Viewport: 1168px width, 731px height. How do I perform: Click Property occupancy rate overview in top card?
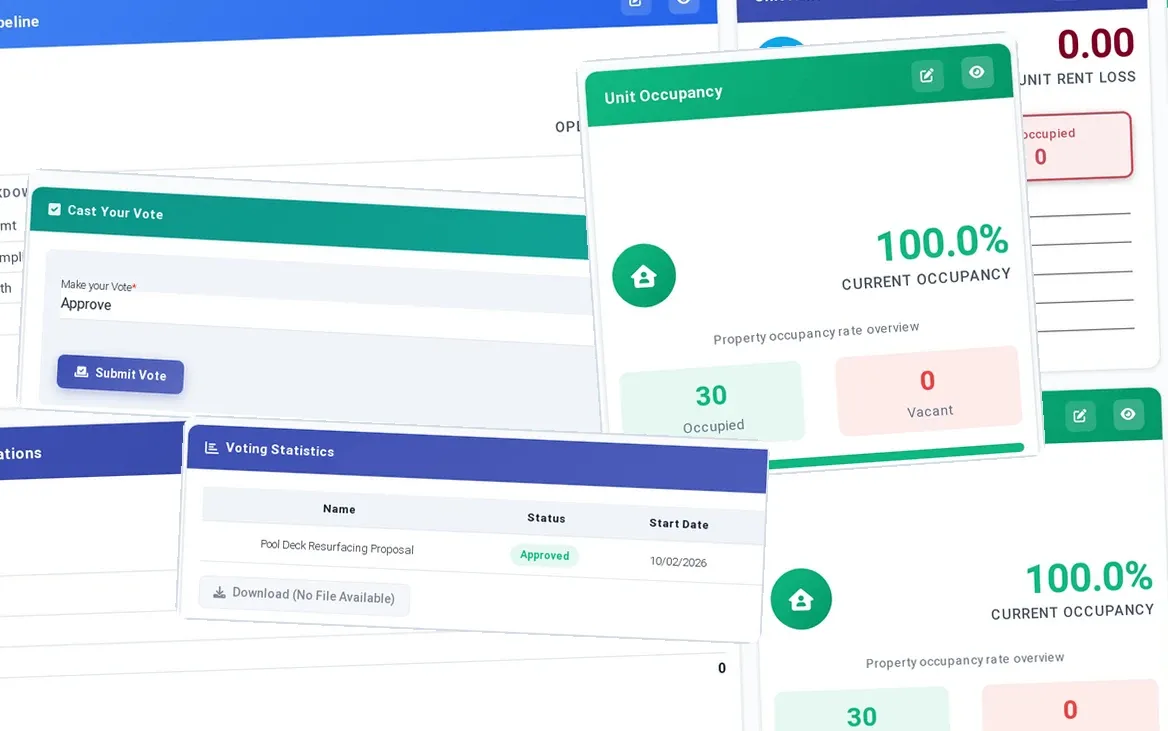pos(816,333)
